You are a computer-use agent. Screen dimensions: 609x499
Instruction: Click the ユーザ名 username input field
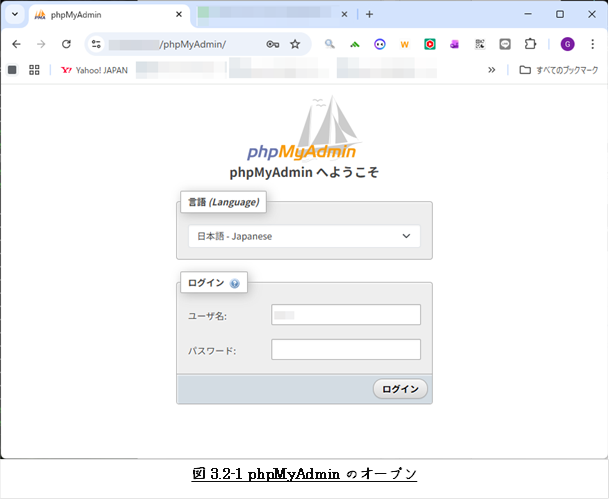(x=345, y=315)
